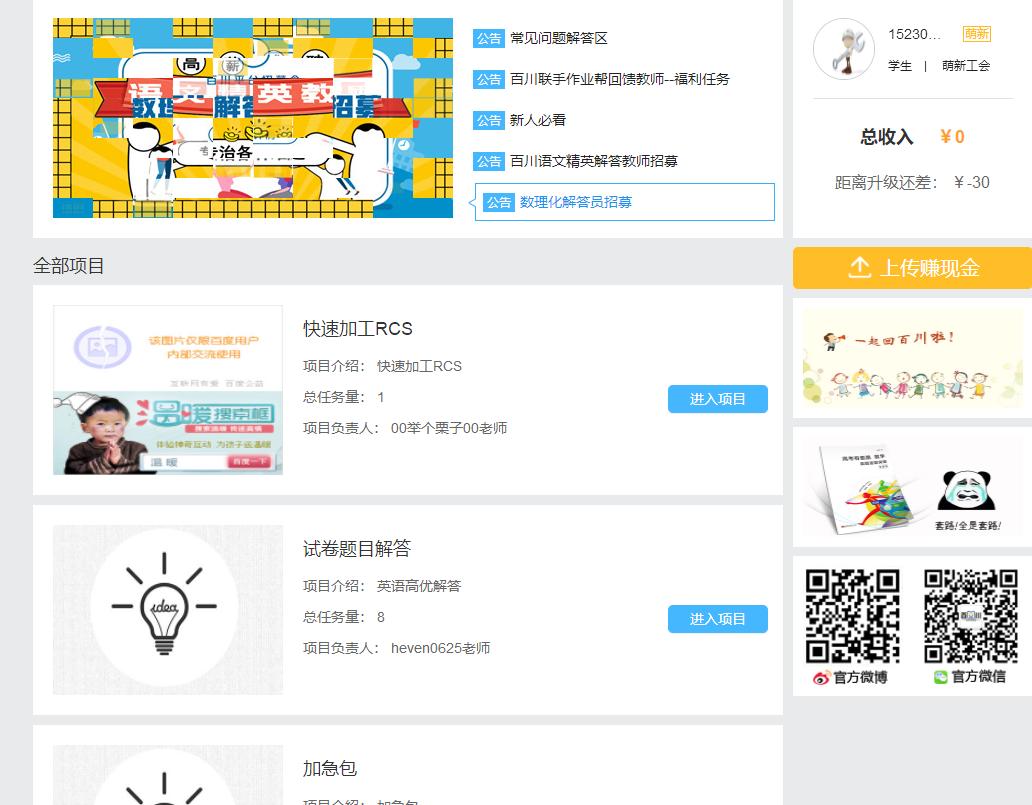The height and width of the screenshot is (805, 1032).
Task: Click the 一起回百川 sidebar banner
Action: (x=911, y=358)
